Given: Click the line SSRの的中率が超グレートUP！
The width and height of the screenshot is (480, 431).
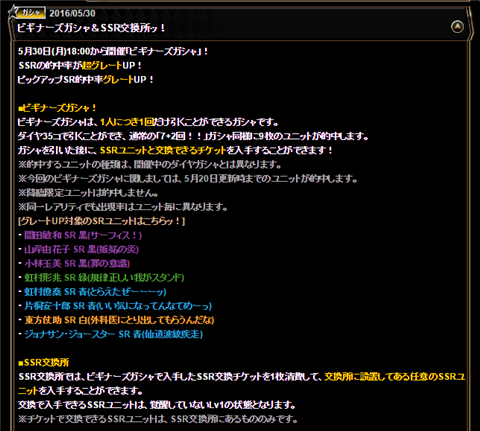Looking at the screenshot, I should [80, 65].
